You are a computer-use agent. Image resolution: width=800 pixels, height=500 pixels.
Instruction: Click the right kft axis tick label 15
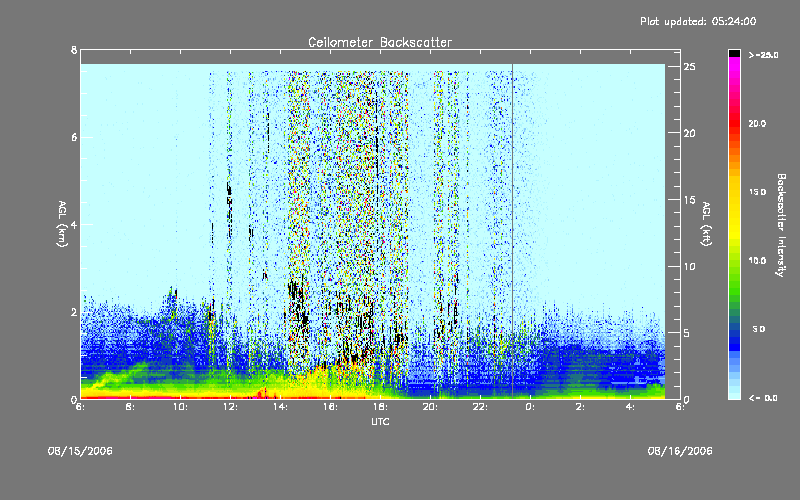click(689, 200)
